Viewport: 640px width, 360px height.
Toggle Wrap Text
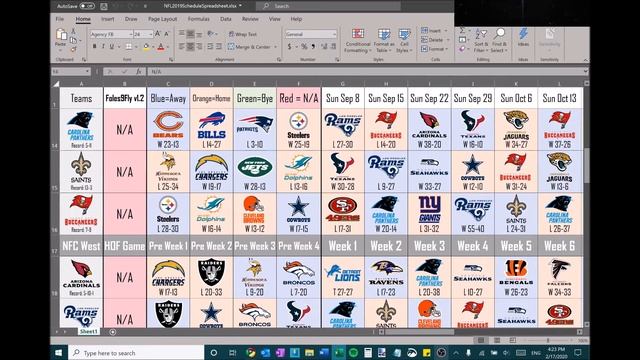(x=242, y=34)
